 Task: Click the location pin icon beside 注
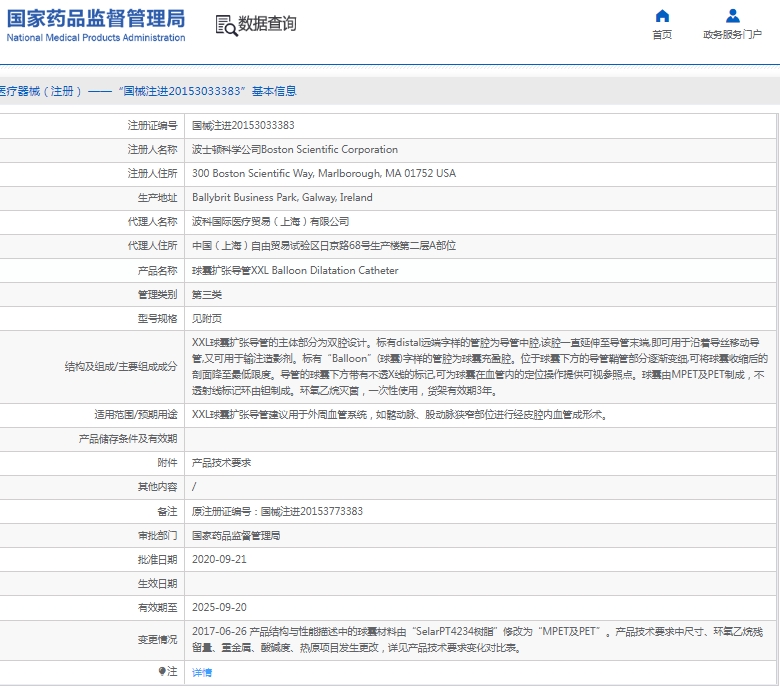[162, 671]
